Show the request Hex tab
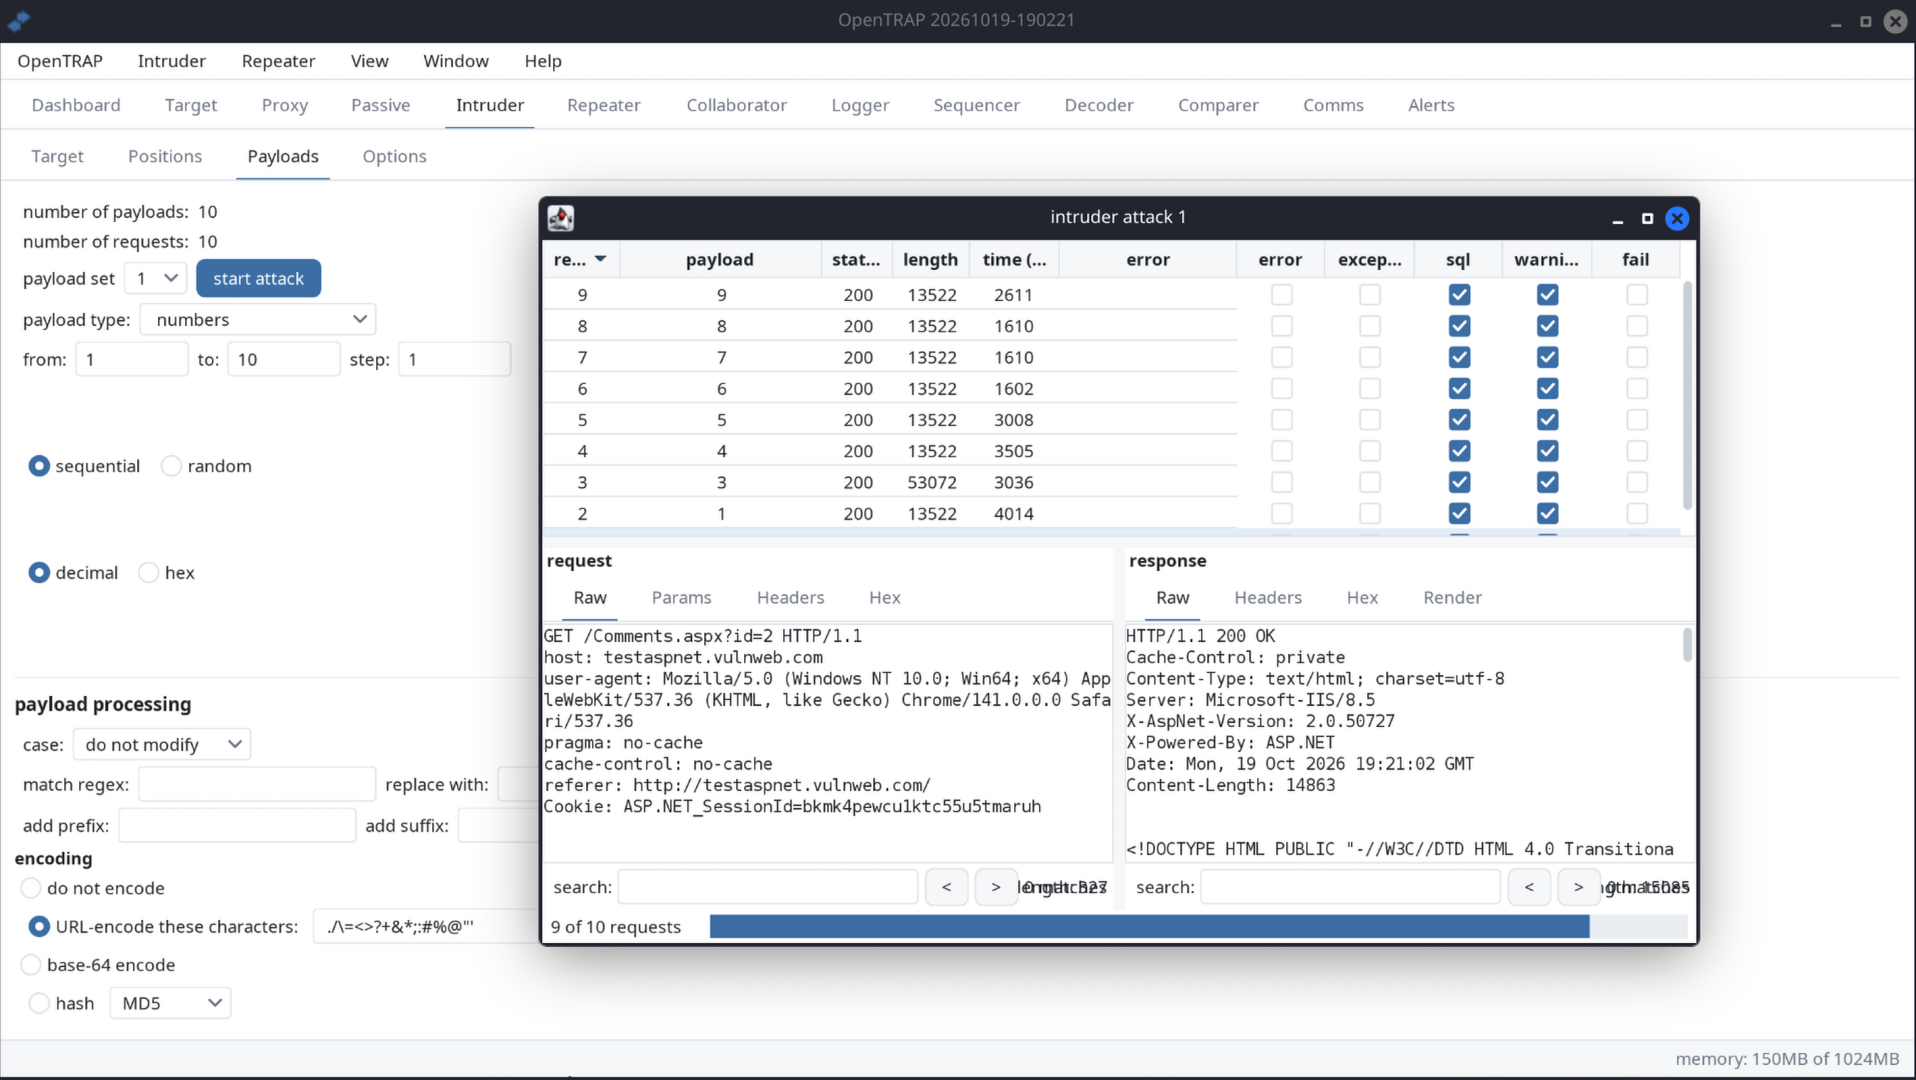This screenshot has width=1916, height=1080. [885, 598]
